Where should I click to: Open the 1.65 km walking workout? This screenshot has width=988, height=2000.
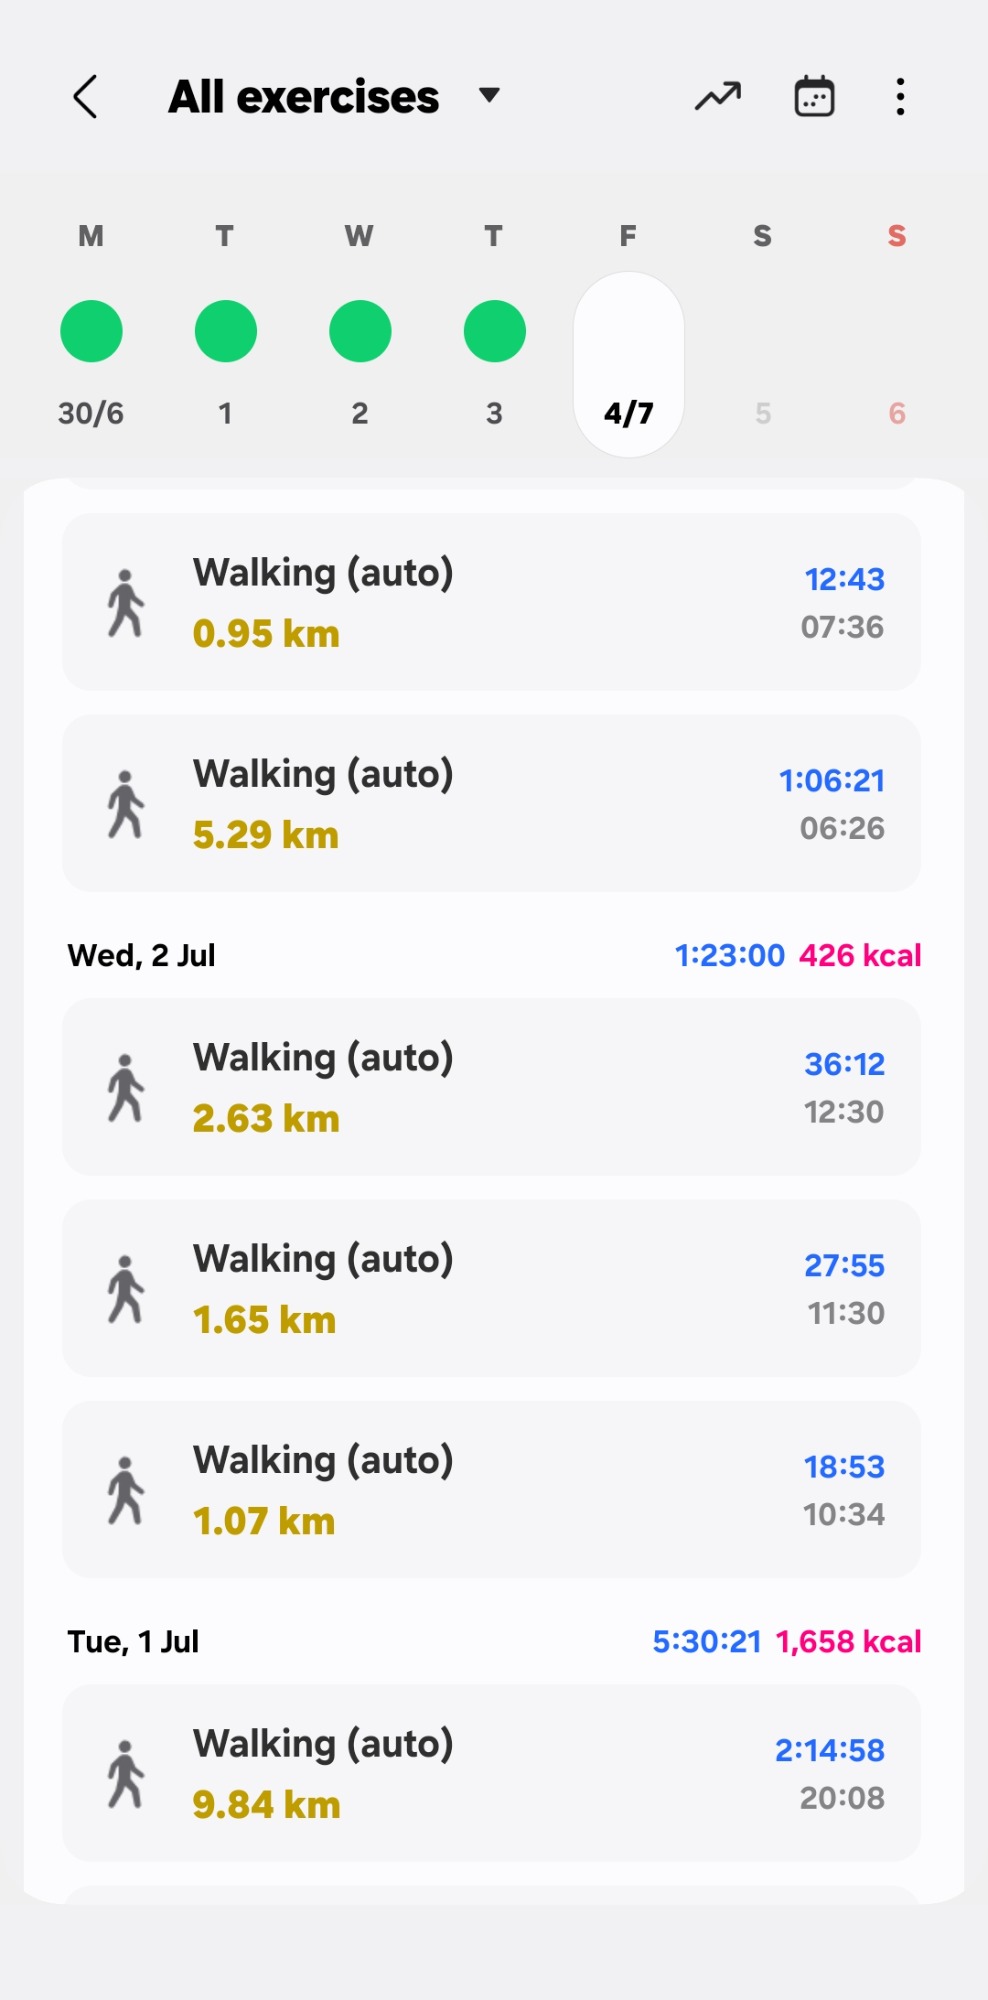[491, 1288]
